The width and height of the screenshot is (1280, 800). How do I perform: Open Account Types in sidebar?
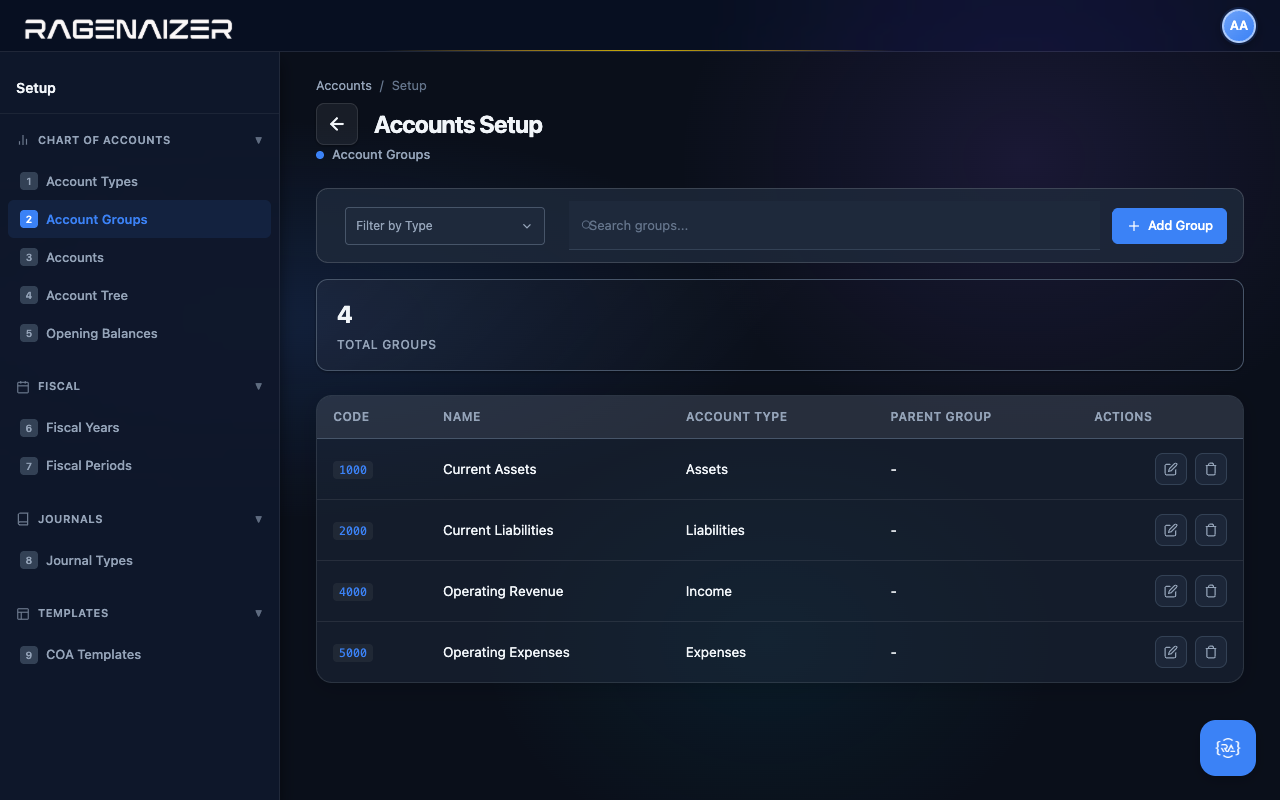(139, 181)
